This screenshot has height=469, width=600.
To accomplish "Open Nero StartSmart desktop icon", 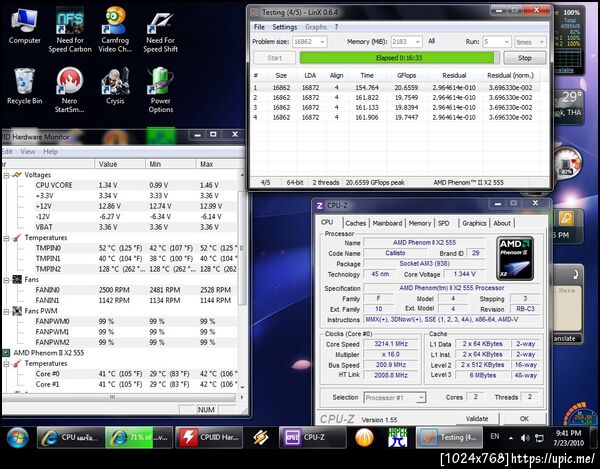I will pyautogui.click(x=69, y=90).
